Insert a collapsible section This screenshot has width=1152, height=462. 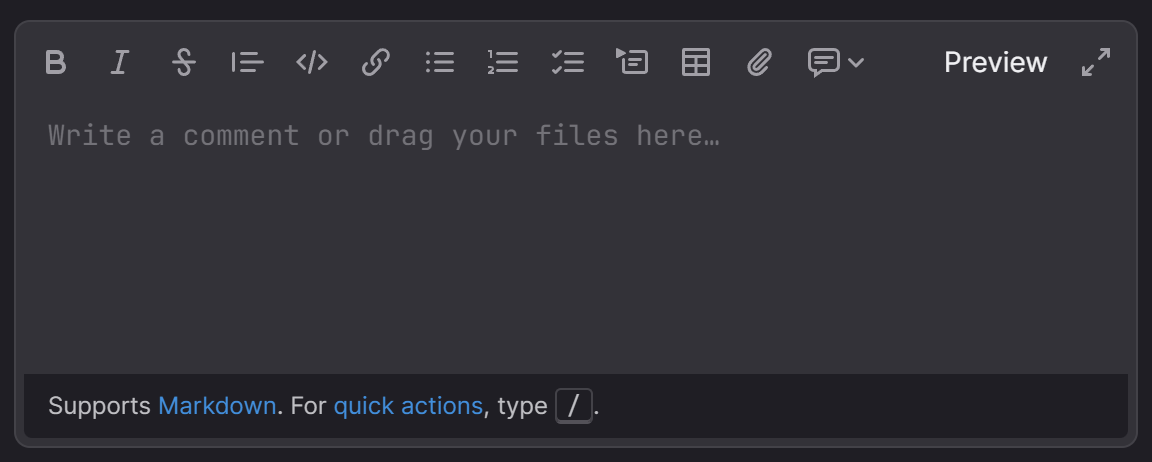click(x=632, y=63)
